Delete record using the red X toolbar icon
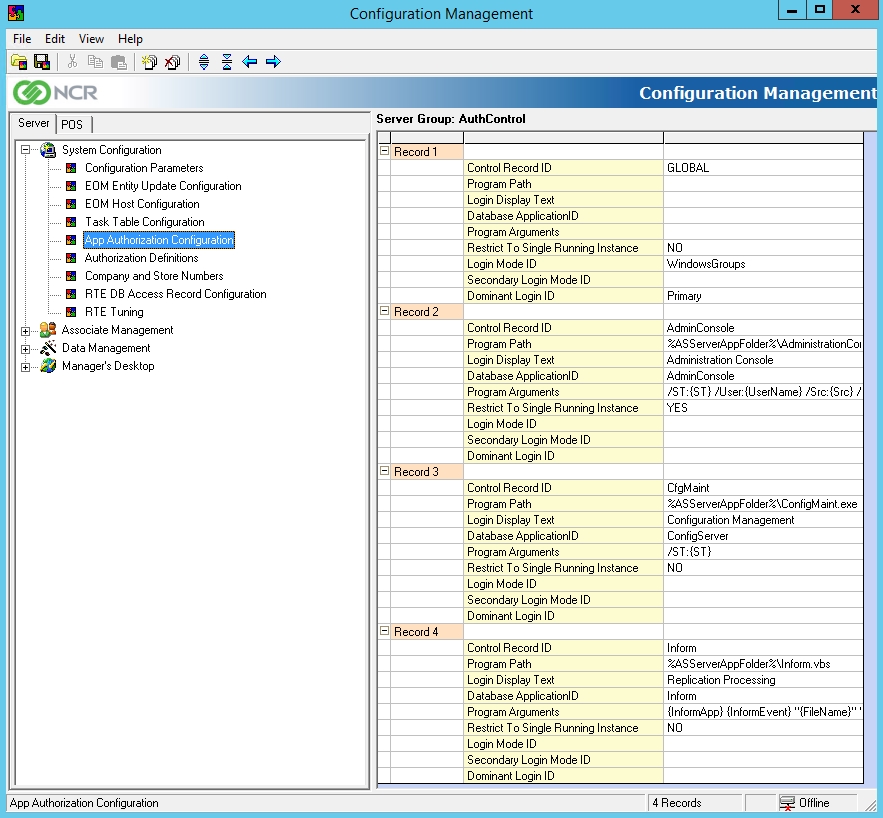Viewport: 883px width, 818px height. tap(172, 61)
